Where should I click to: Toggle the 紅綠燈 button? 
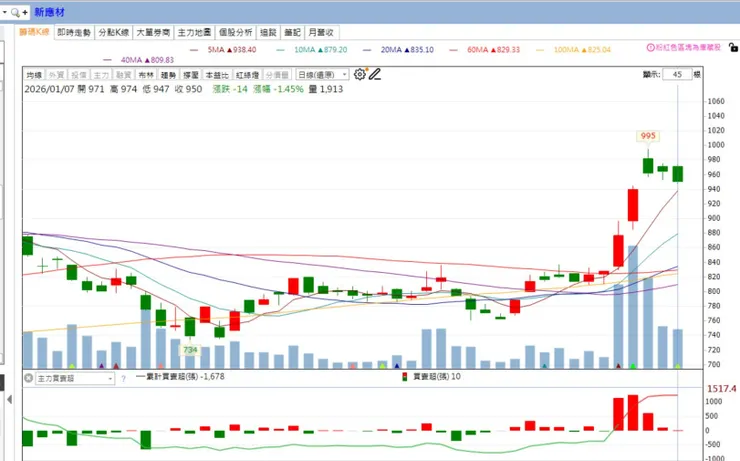247,75
